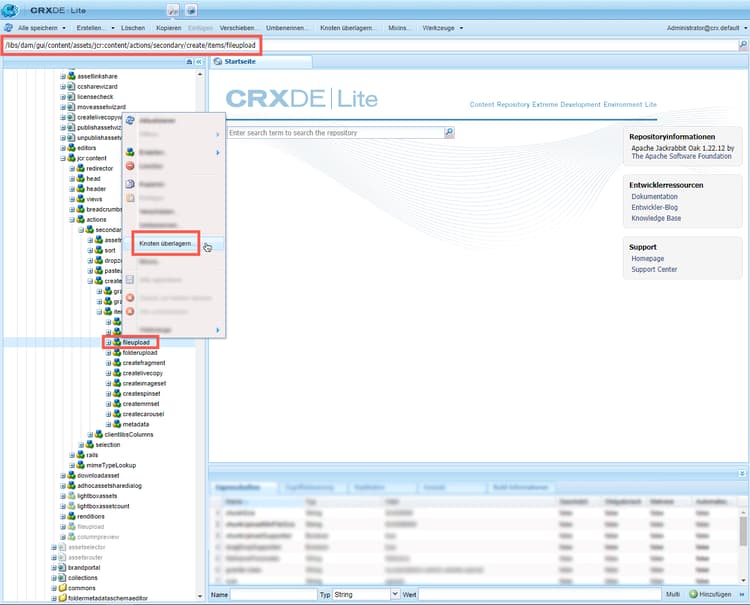Open the Dokumentation link
The width and height of the screenshot is (750, 605).
click(x=654, y=197)
